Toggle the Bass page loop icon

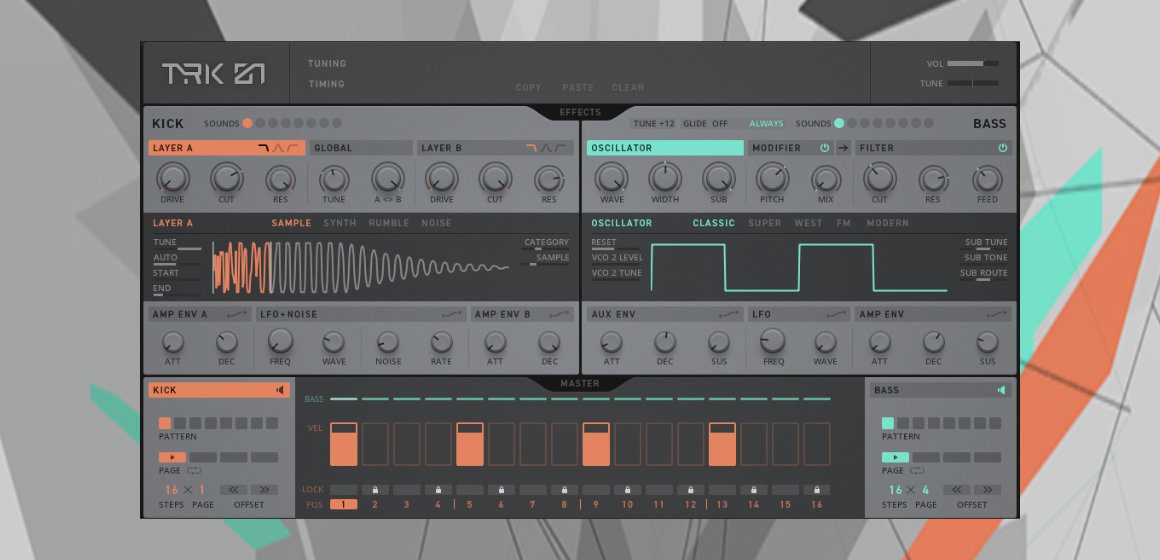pos(917,470)
